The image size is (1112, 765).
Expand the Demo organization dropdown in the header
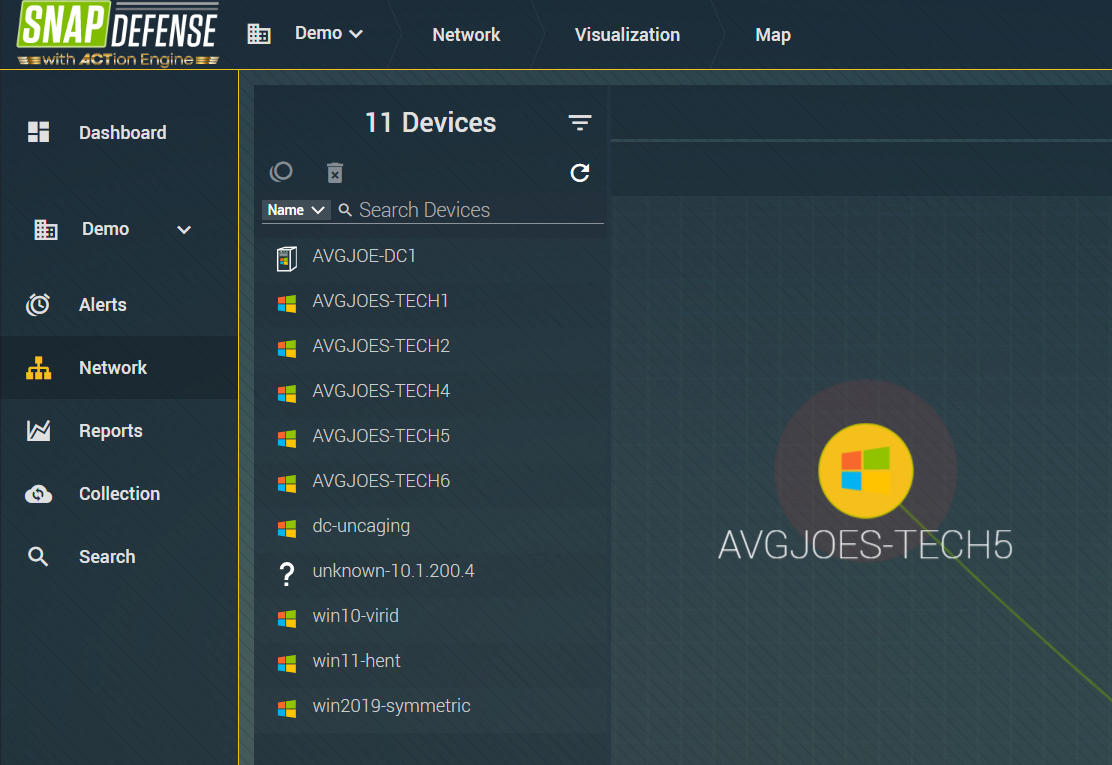(x=328, y=33)
